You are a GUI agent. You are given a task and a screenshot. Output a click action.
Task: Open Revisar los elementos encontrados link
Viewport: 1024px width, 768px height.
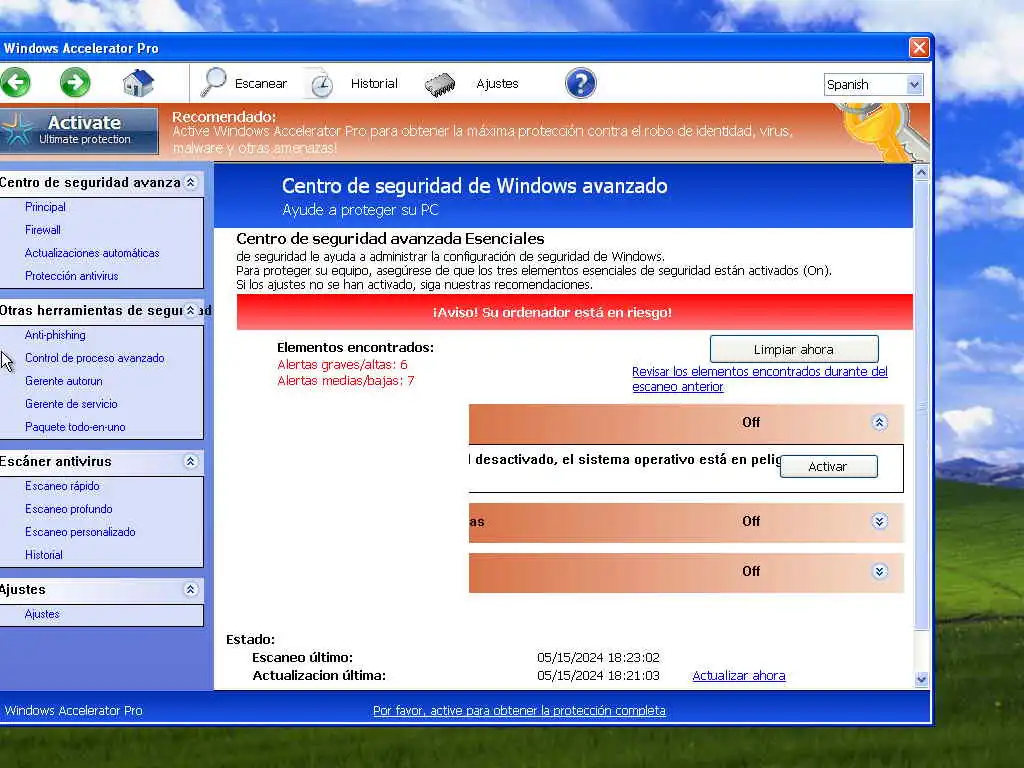click(760, 379)
